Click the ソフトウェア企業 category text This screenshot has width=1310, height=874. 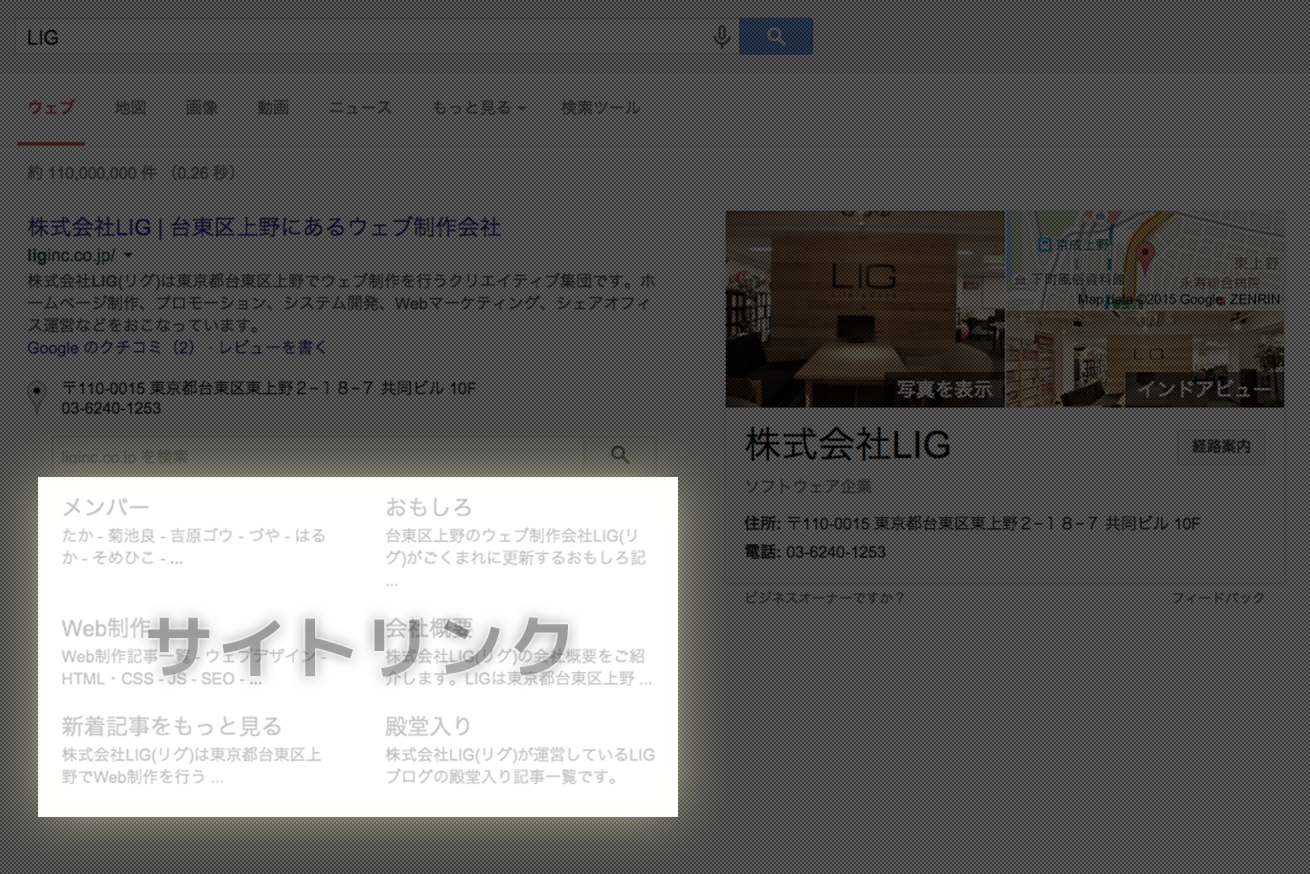[808, 487]
